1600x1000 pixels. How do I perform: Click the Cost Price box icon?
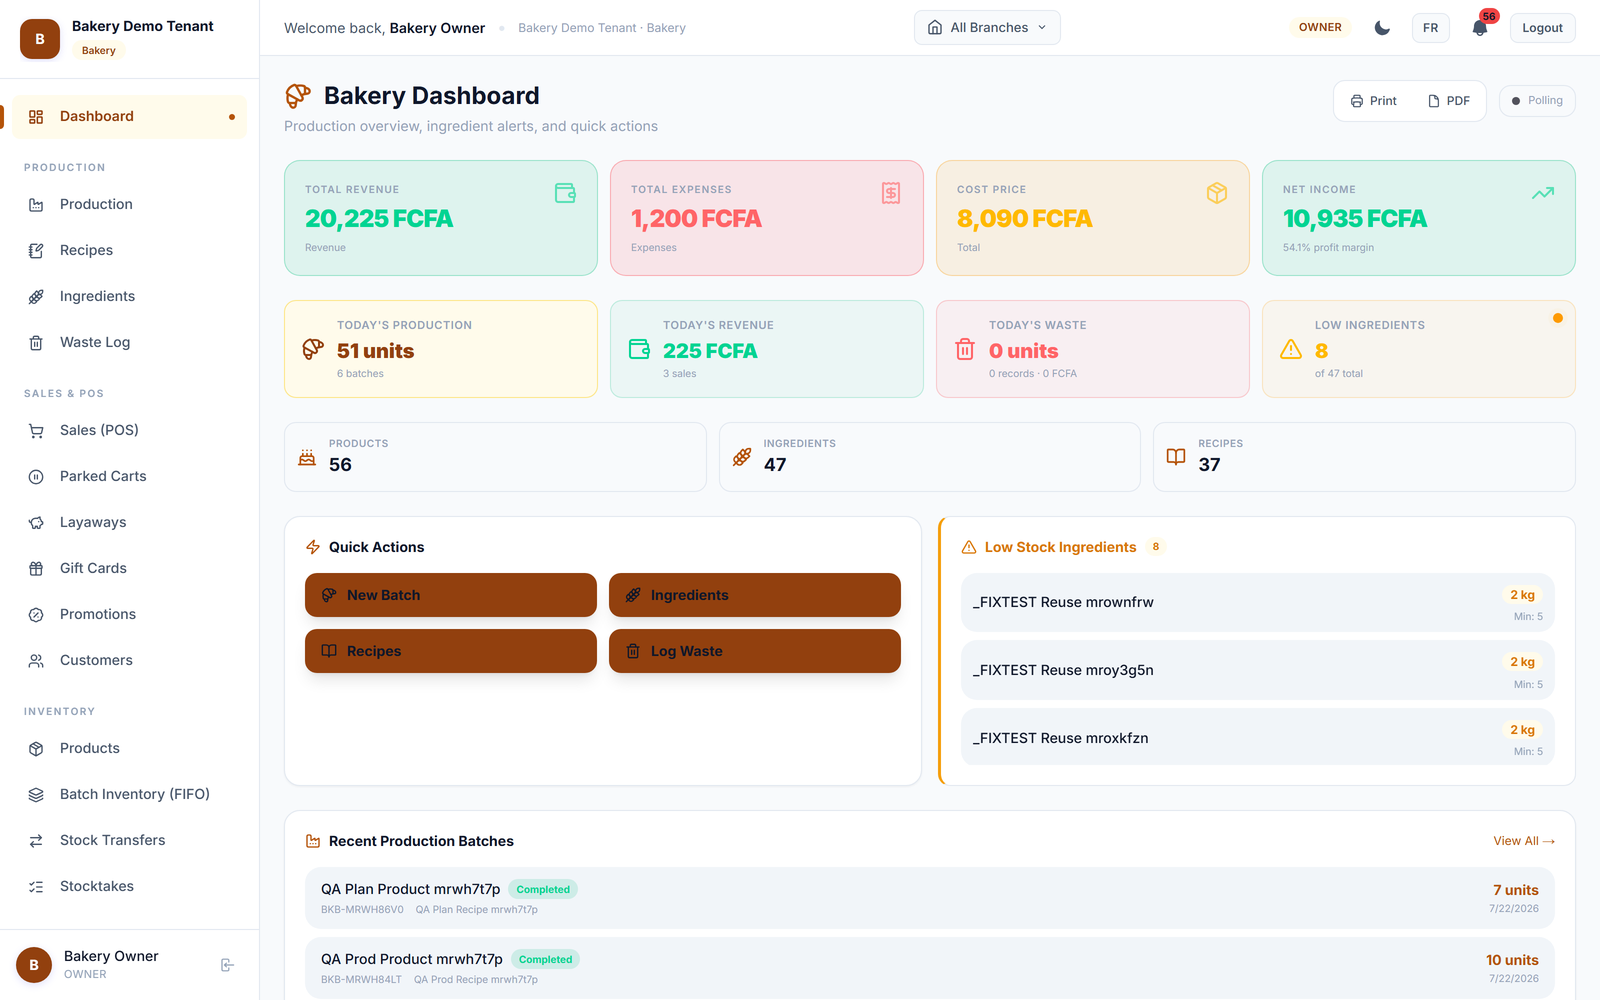[1217, 193]
